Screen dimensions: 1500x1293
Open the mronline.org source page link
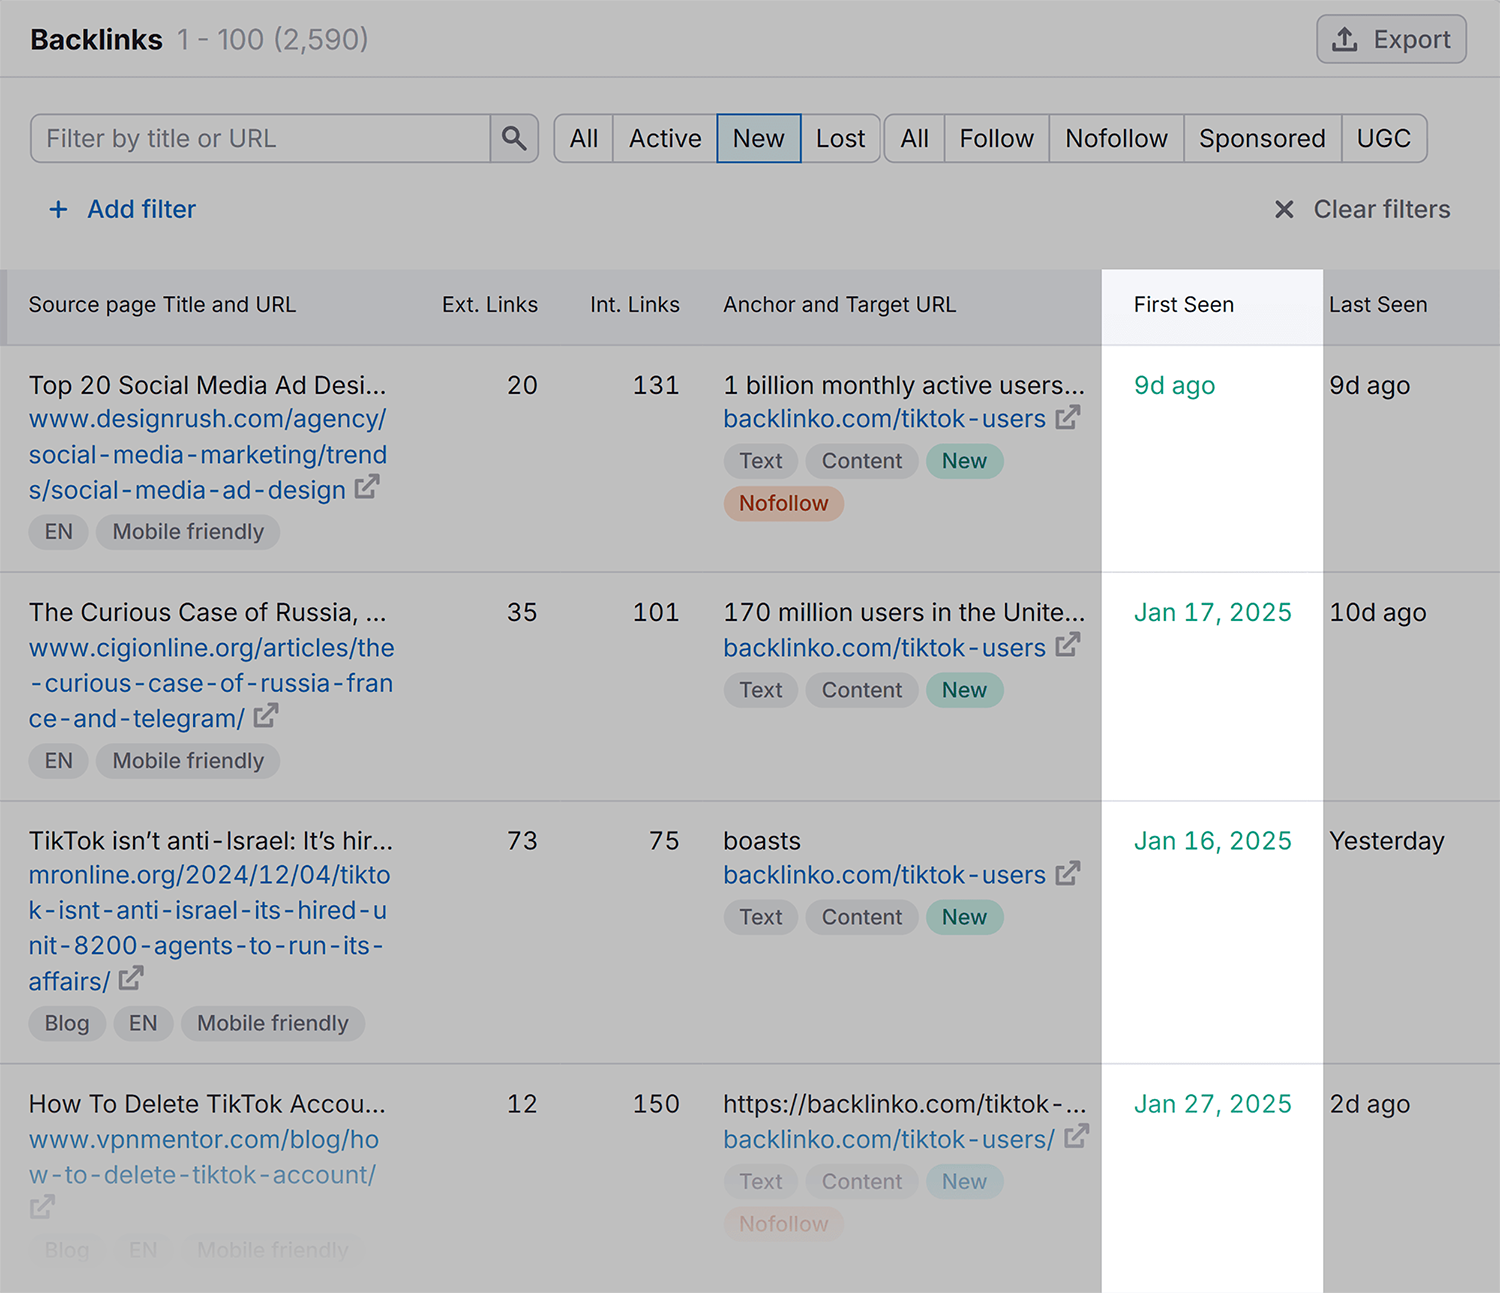coord(209,927)
